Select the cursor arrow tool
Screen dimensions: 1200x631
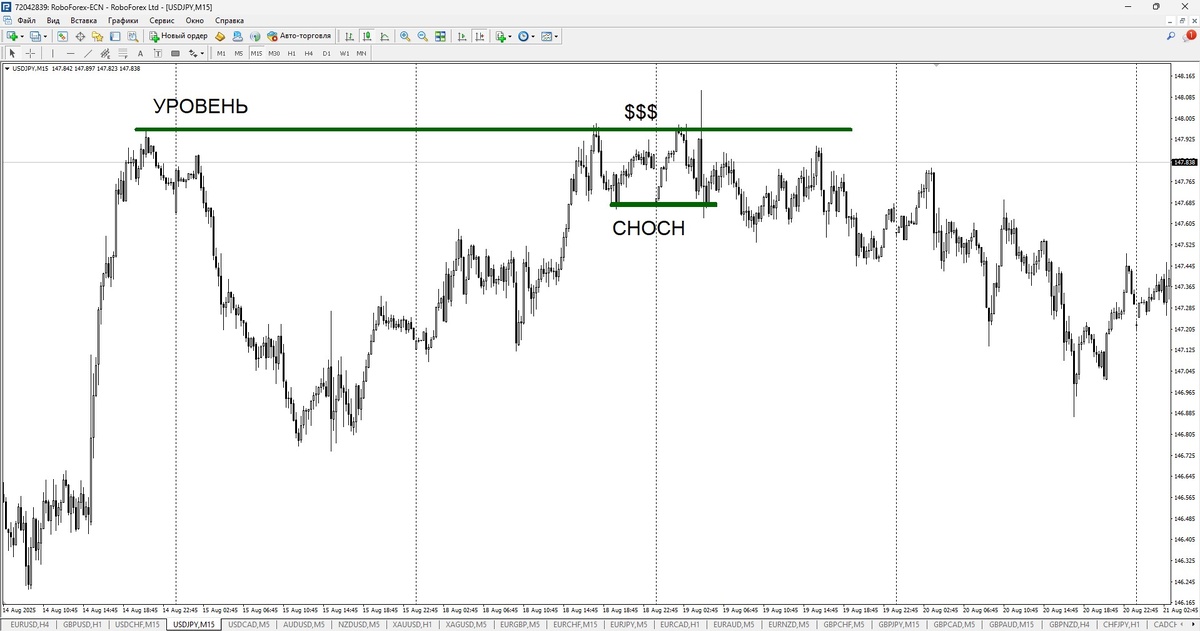[12, 53]
